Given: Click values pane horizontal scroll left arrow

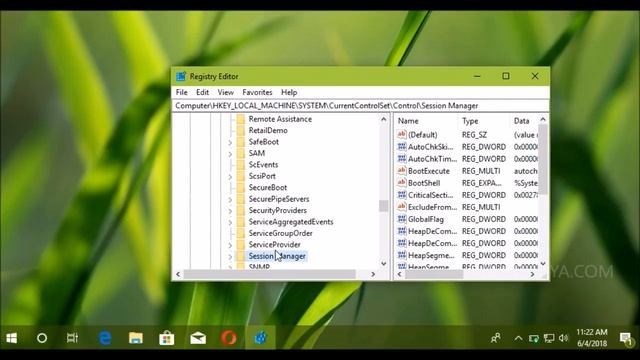Looking at the screenshot, I should (x=400, y=274).
